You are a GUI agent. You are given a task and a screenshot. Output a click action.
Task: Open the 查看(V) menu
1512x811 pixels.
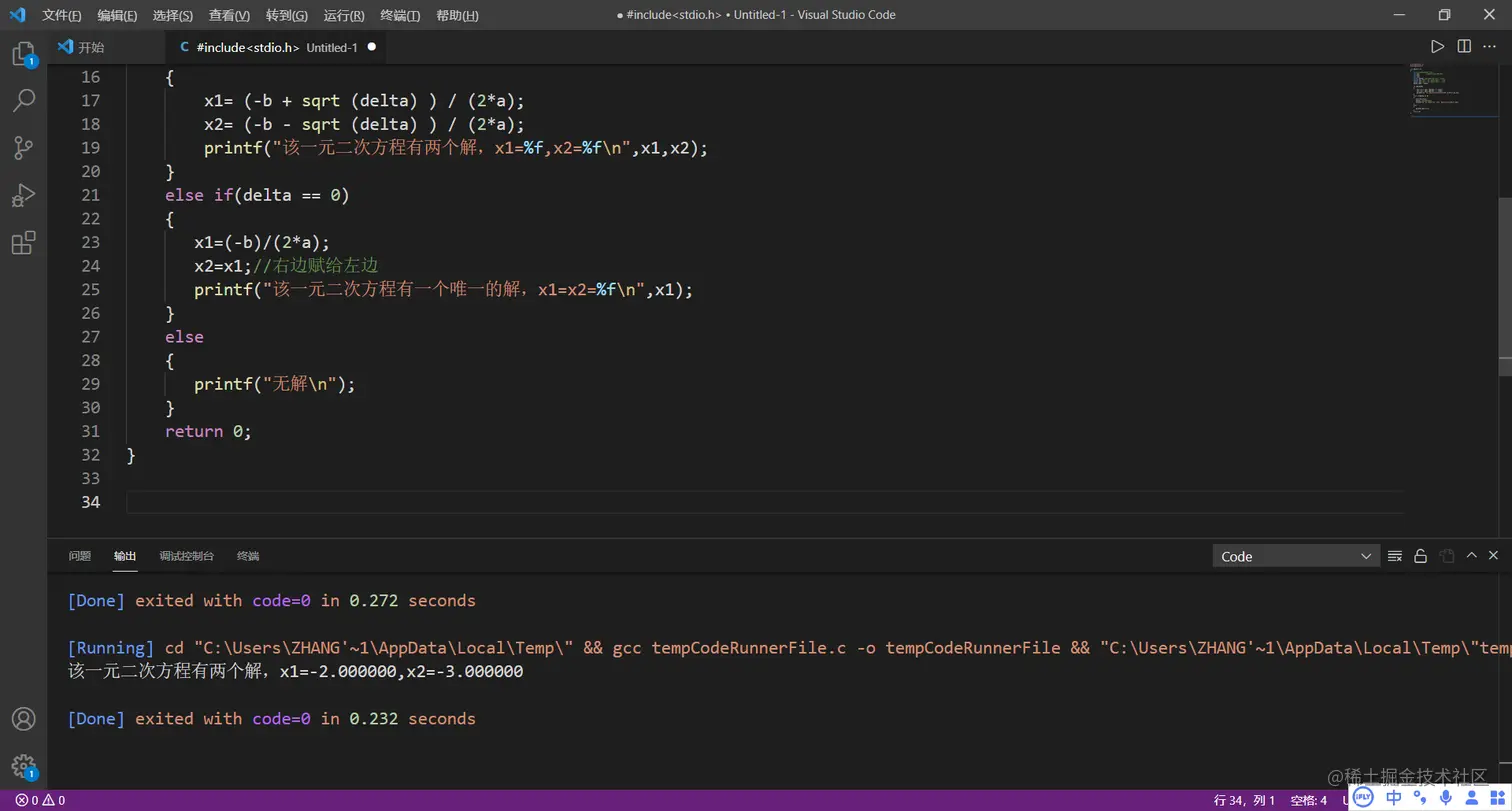pyautogui.click(x=229, y=15)
